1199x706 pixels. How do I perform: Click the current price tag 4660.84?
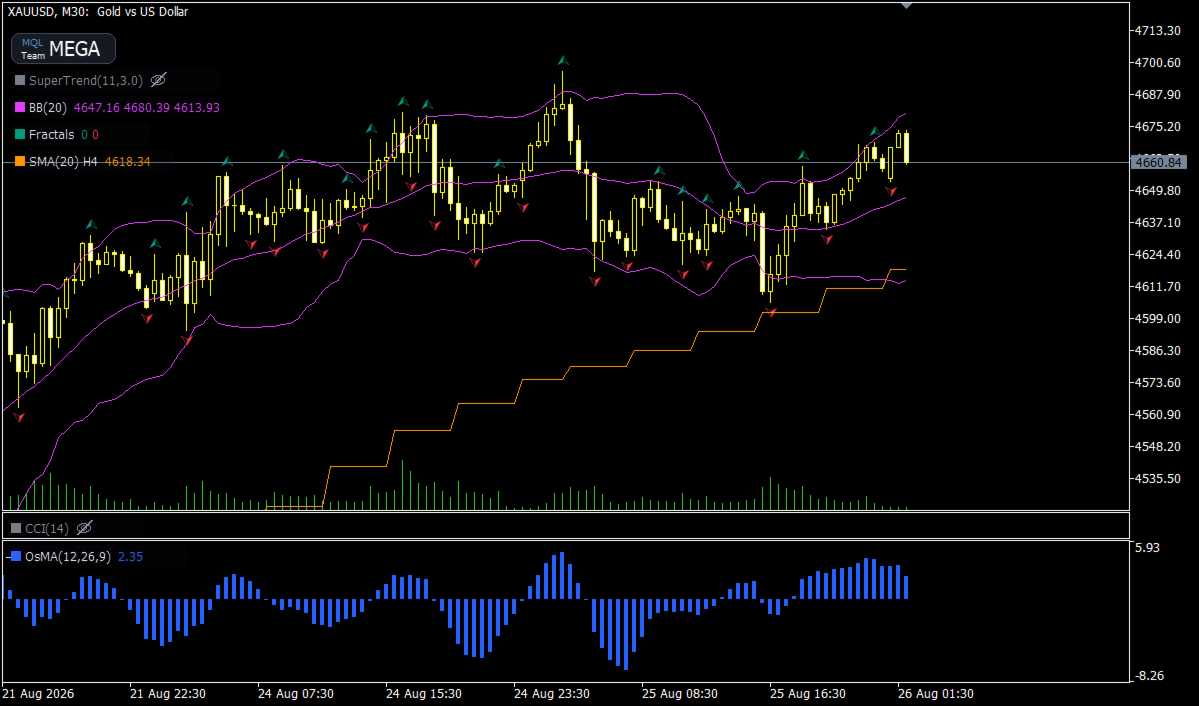(x=1159, y=162)
